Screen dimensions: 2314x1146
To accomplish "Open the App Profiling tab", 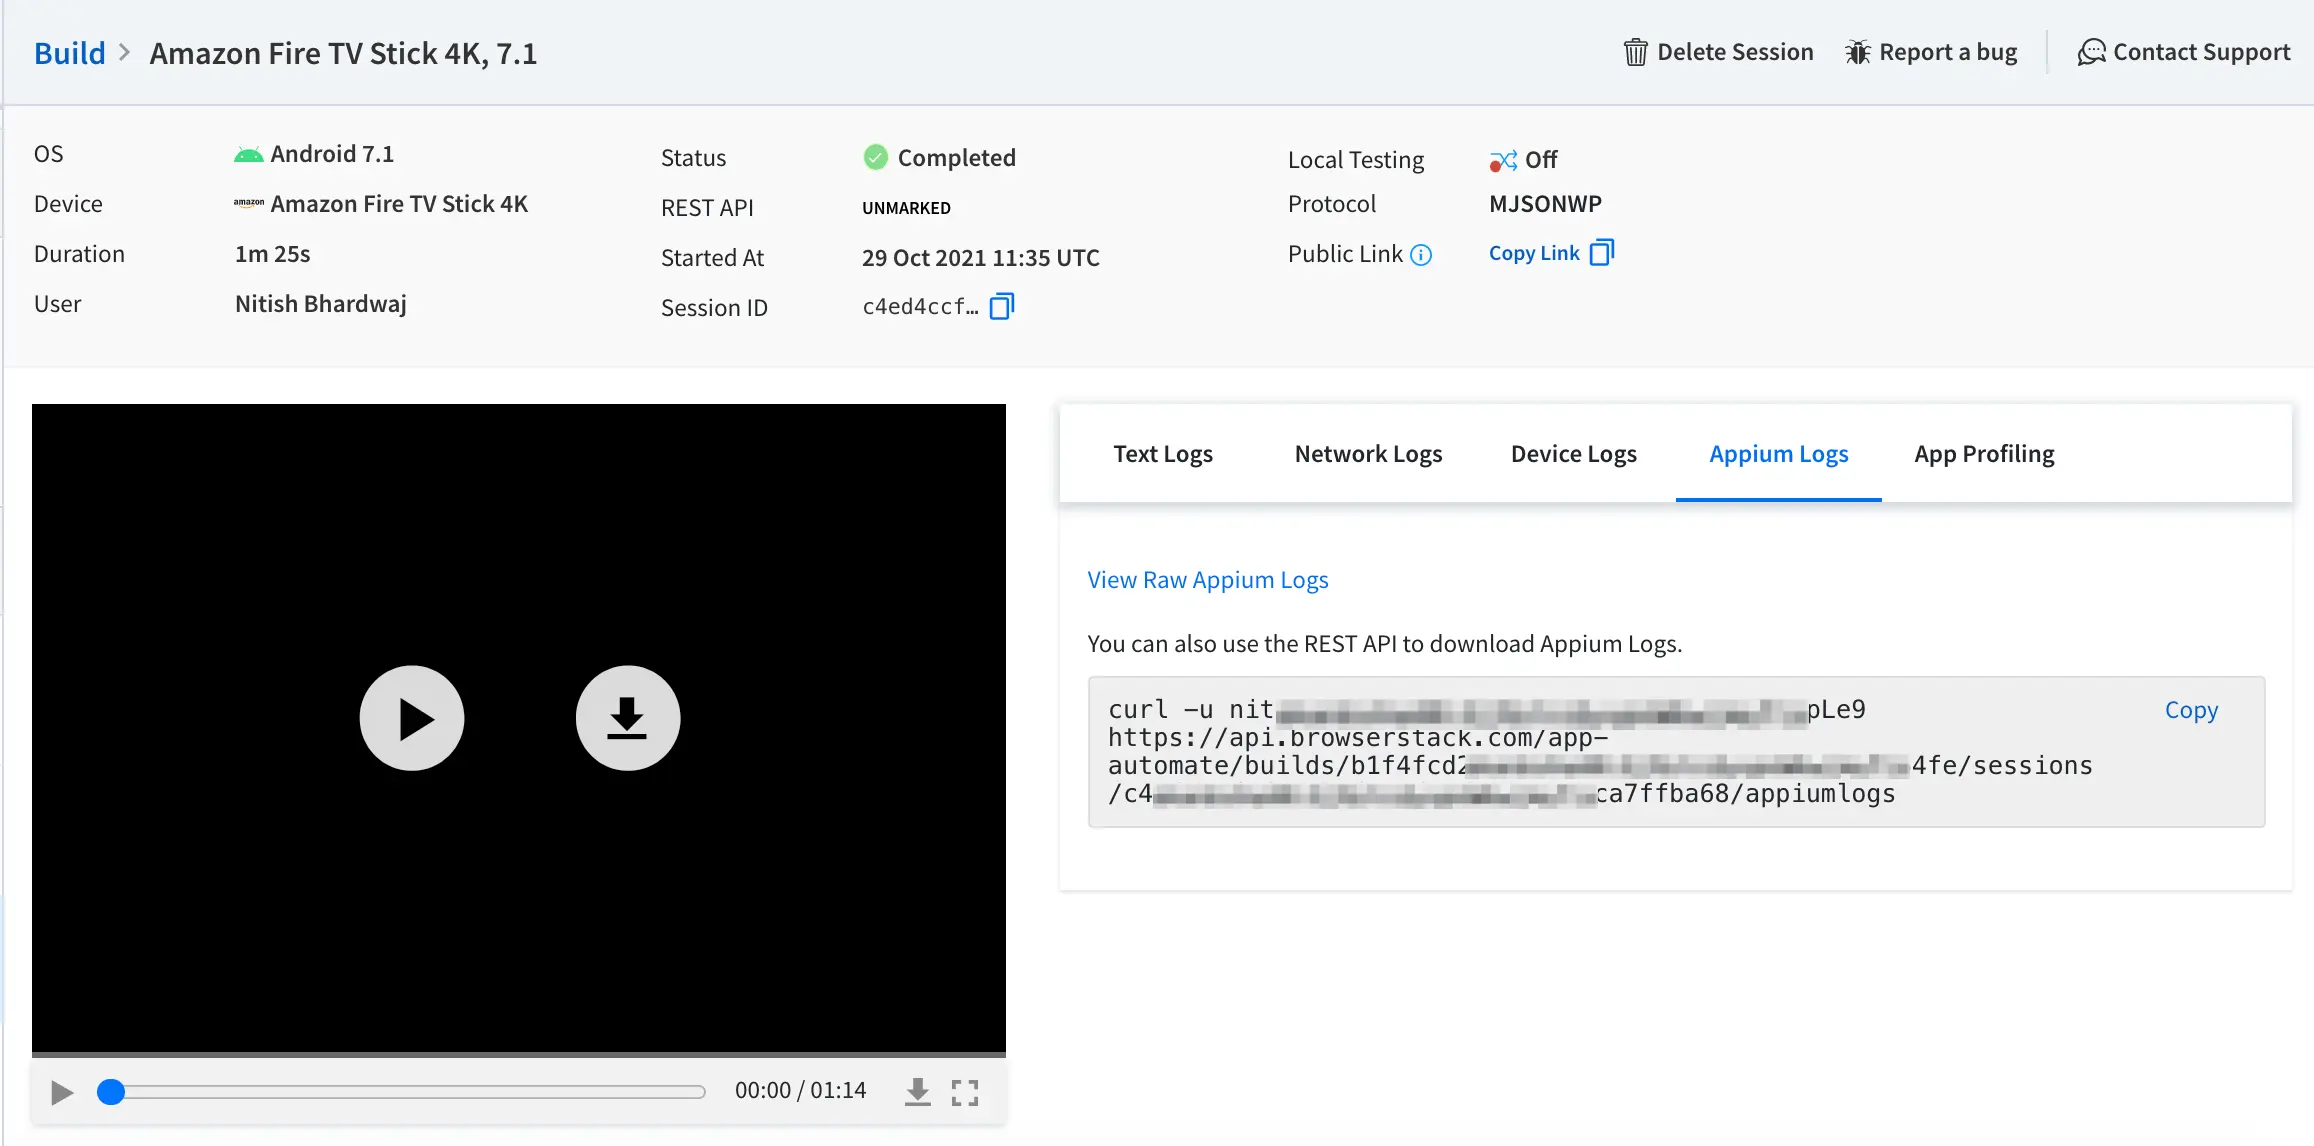I will (x=1984, y=454).
